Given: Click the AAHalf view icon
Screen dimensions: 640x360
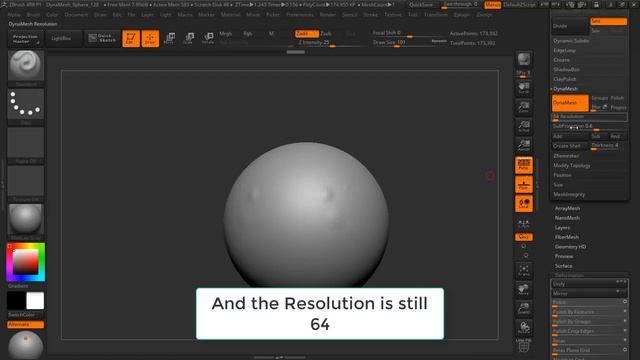Looking at the screenshot, I should [524, 146].
